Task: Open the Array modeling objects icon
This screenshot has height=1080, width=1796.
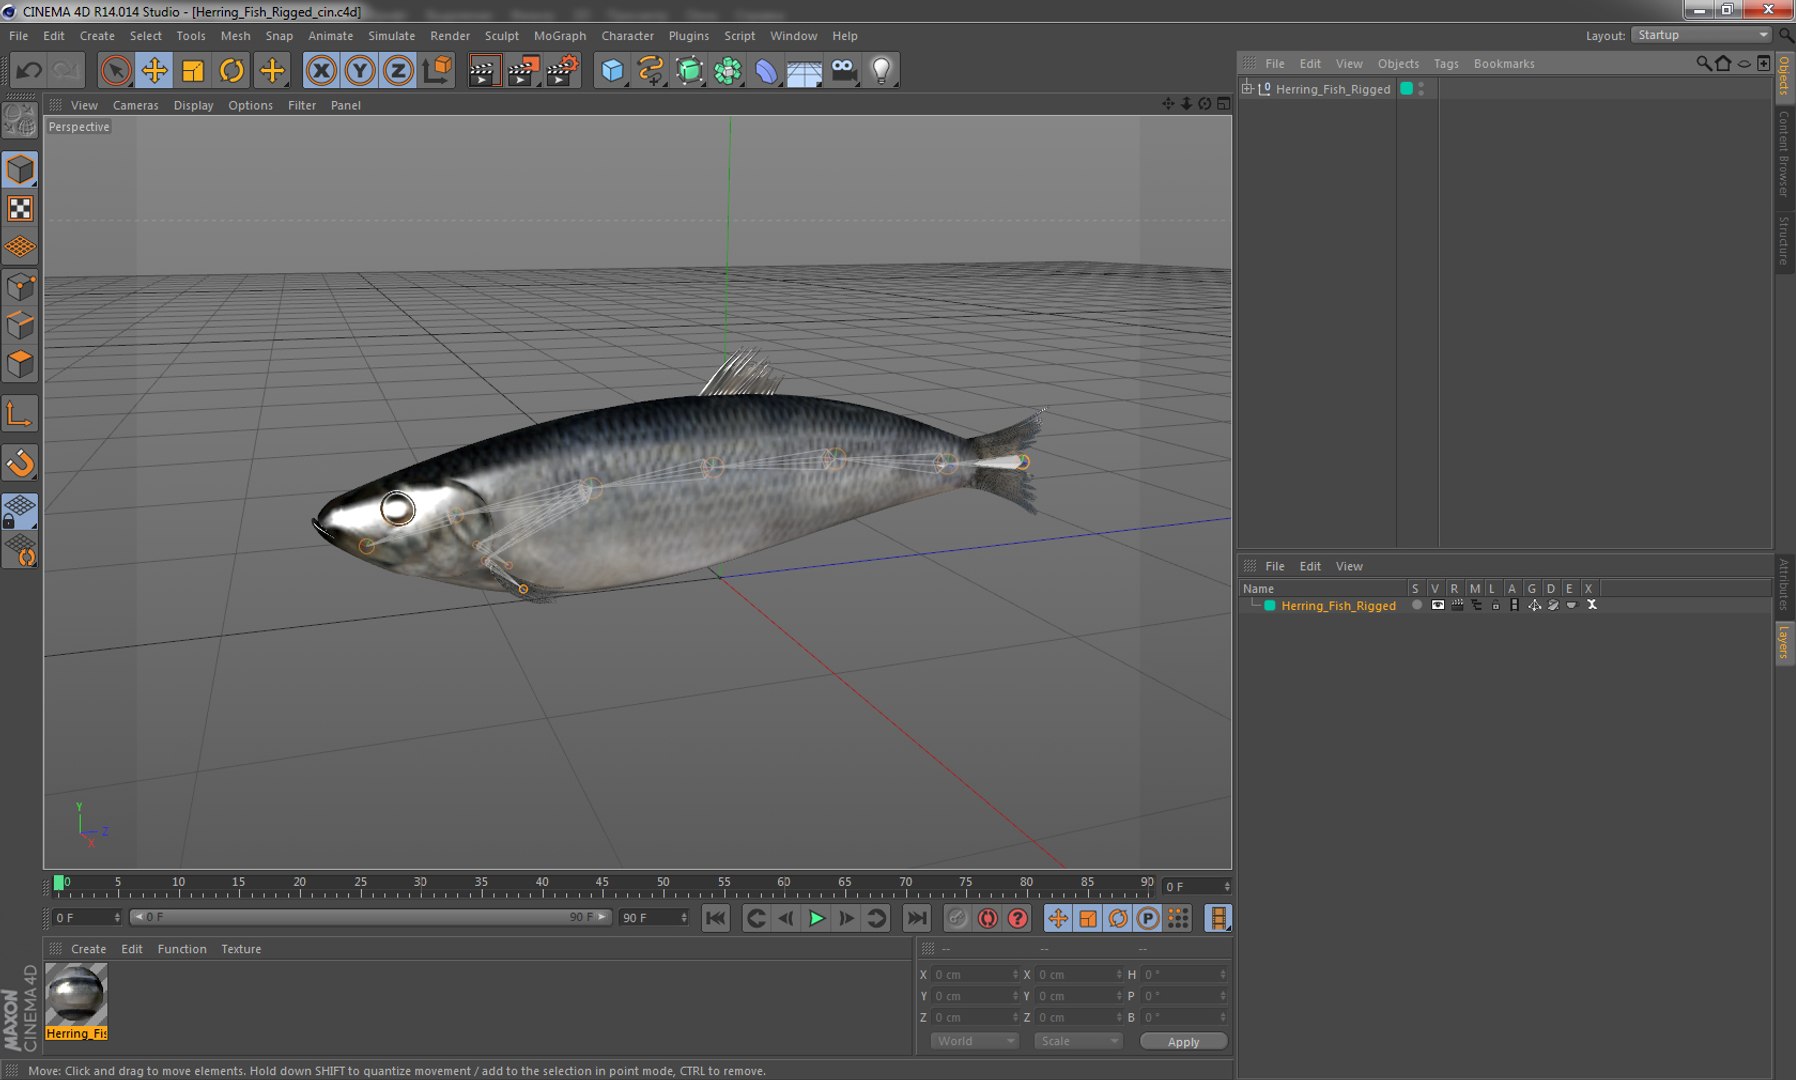Action: pos(728,70)
